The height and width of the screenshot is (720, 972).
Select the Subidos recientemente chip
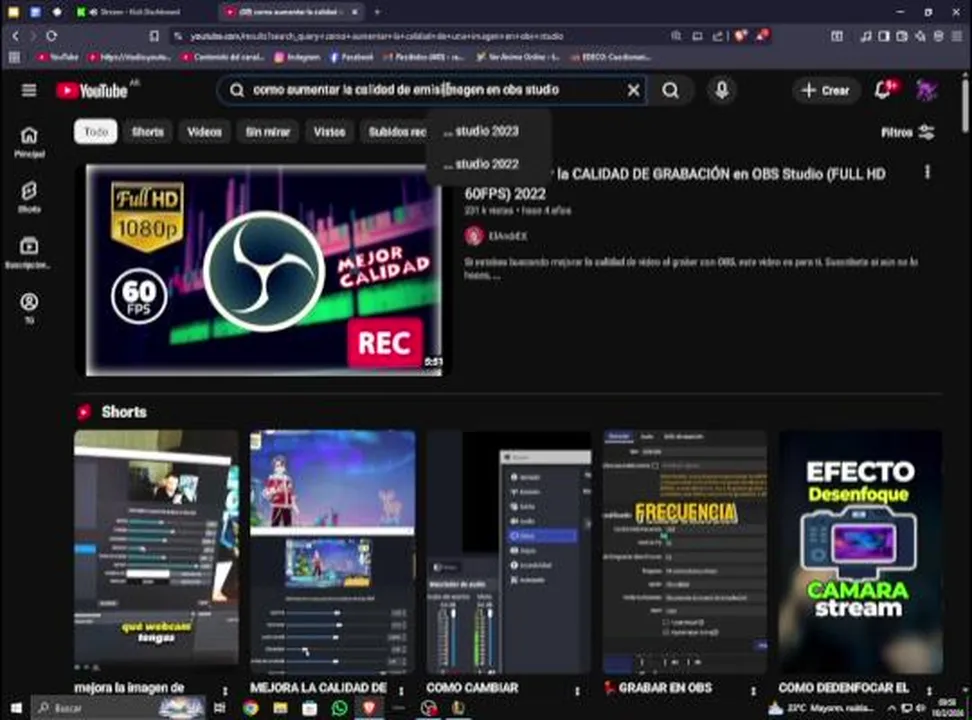pyautogui.click(x=395, y=131)
